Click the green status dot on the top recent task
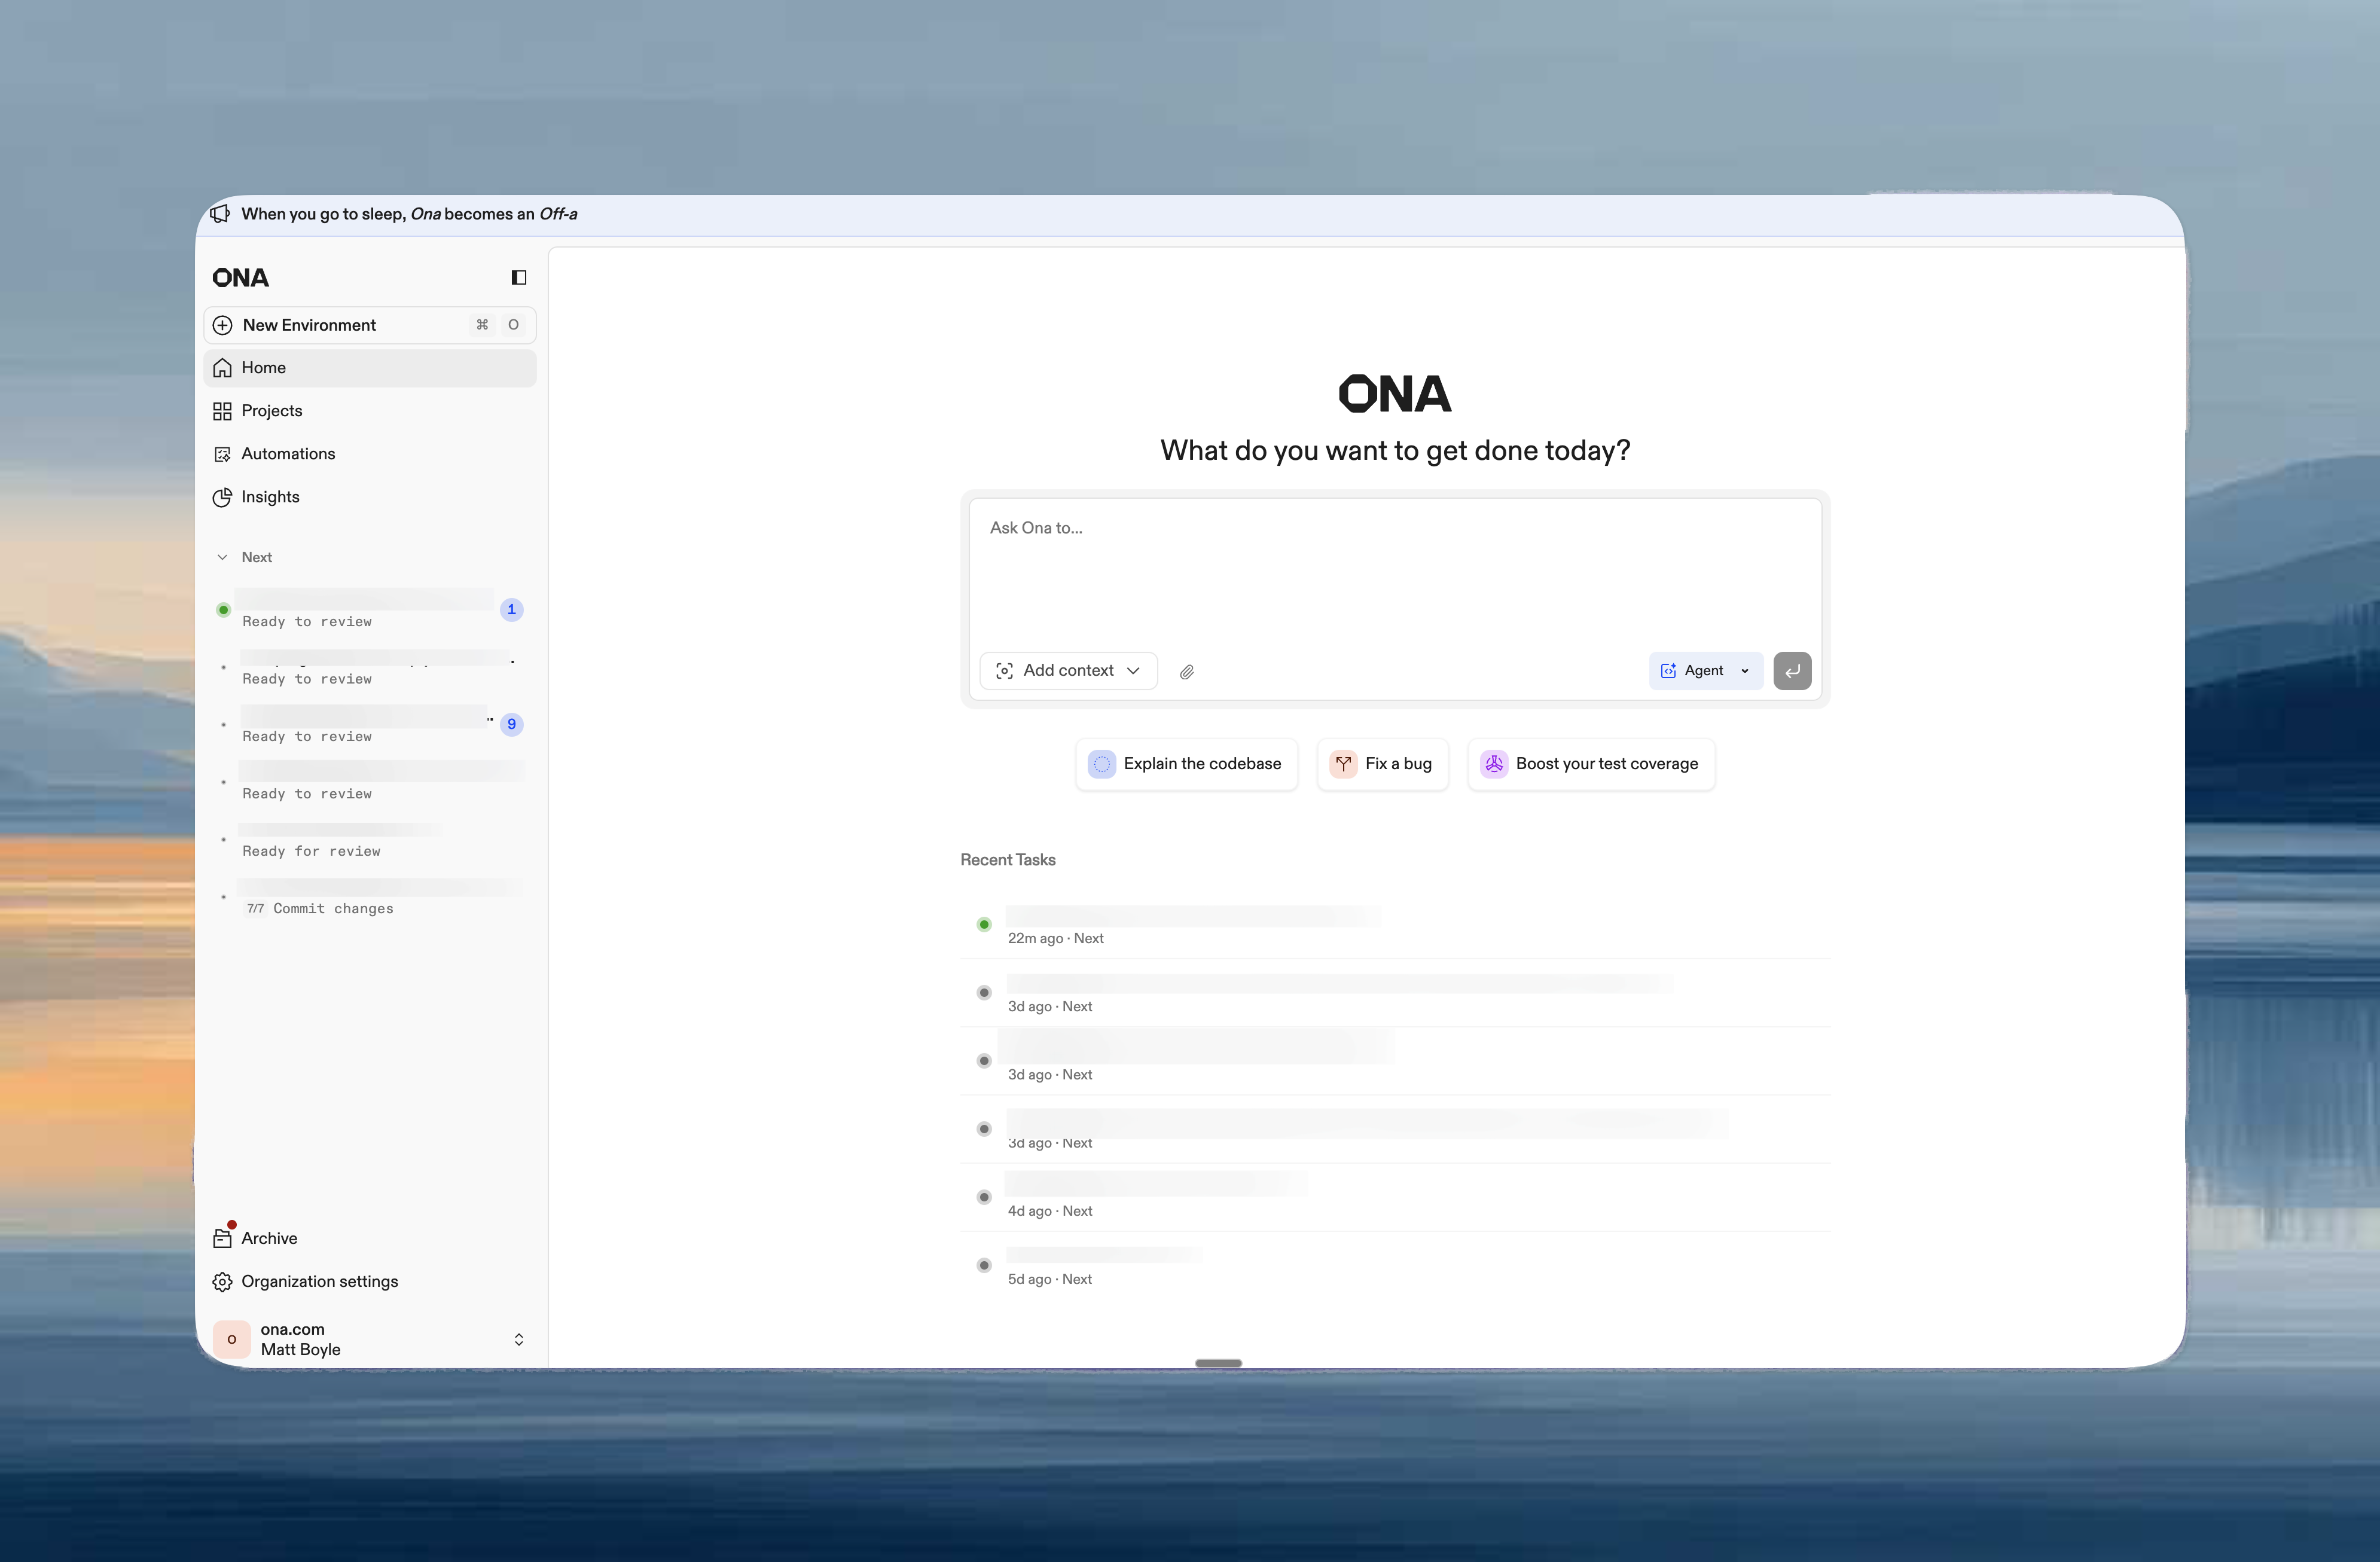The height and width of the screenshot is (1562, 2380). pos(983,924)
